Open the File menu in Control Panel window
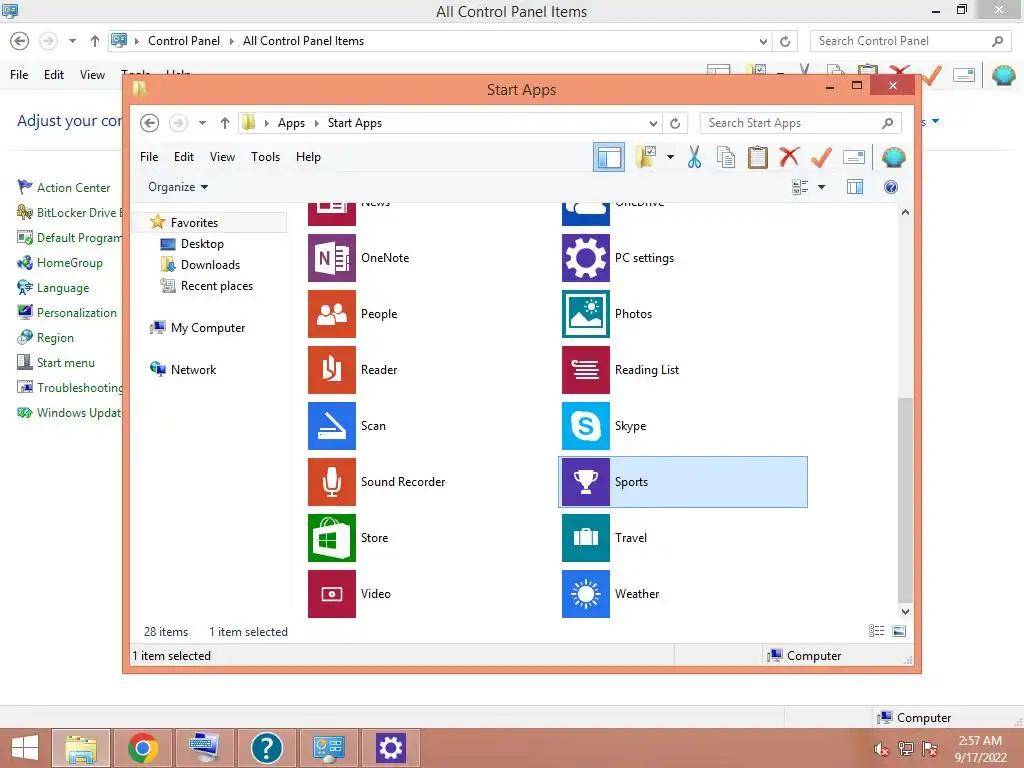The width and height of the screenshot is (1024, 768). (x=19, y=75)
